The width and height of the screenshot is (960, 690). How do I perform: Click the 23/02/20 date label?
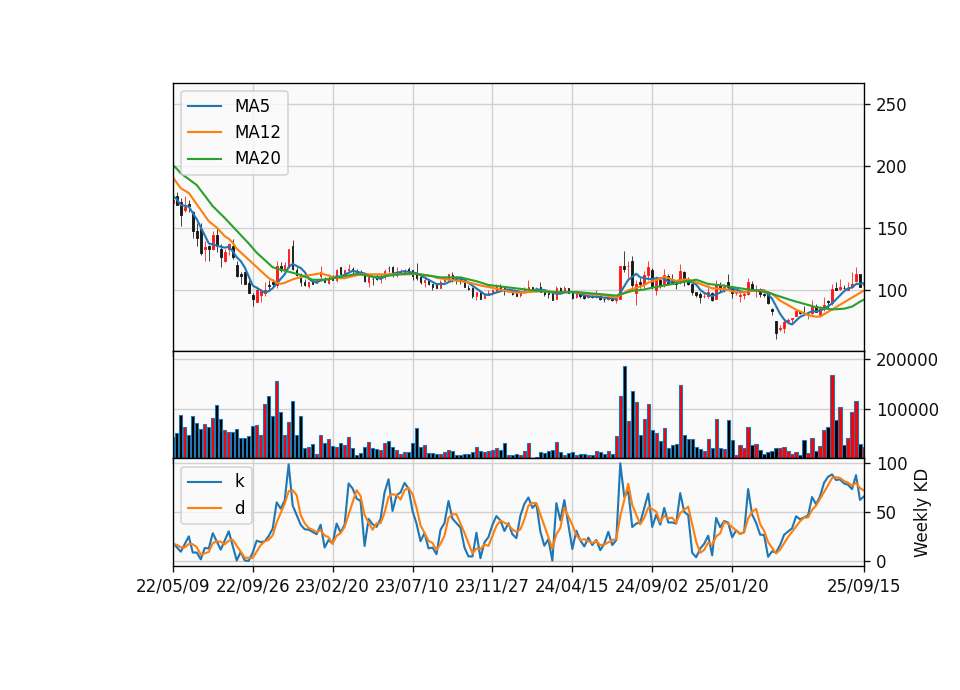click(332, 586)
